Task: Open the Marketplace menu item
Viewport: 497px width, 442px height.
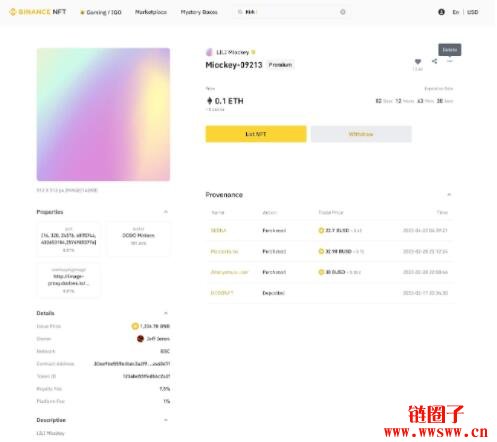Action: pyautogui.click(x=151, y=12)
